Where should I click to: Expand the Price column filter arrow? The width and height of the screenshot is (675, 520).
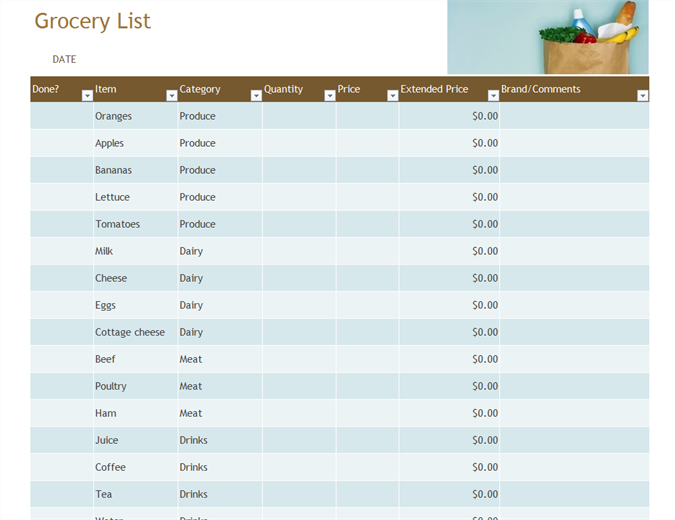pos(392,96)
